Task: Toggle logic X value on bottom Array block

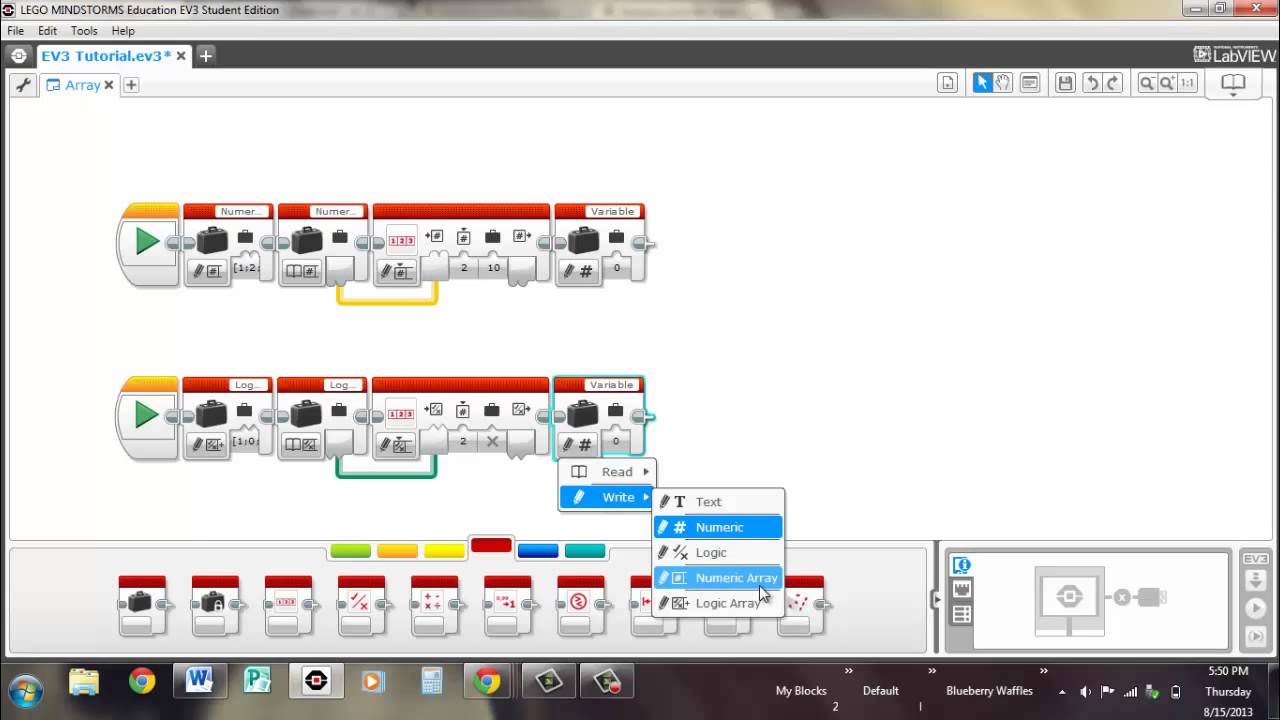Action: 492,441
